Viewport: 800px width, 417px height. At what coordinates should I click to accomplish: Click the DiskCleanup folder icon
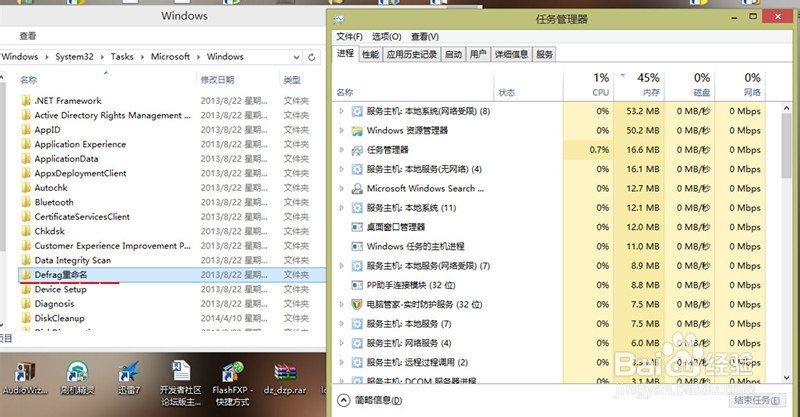(26, 318)
